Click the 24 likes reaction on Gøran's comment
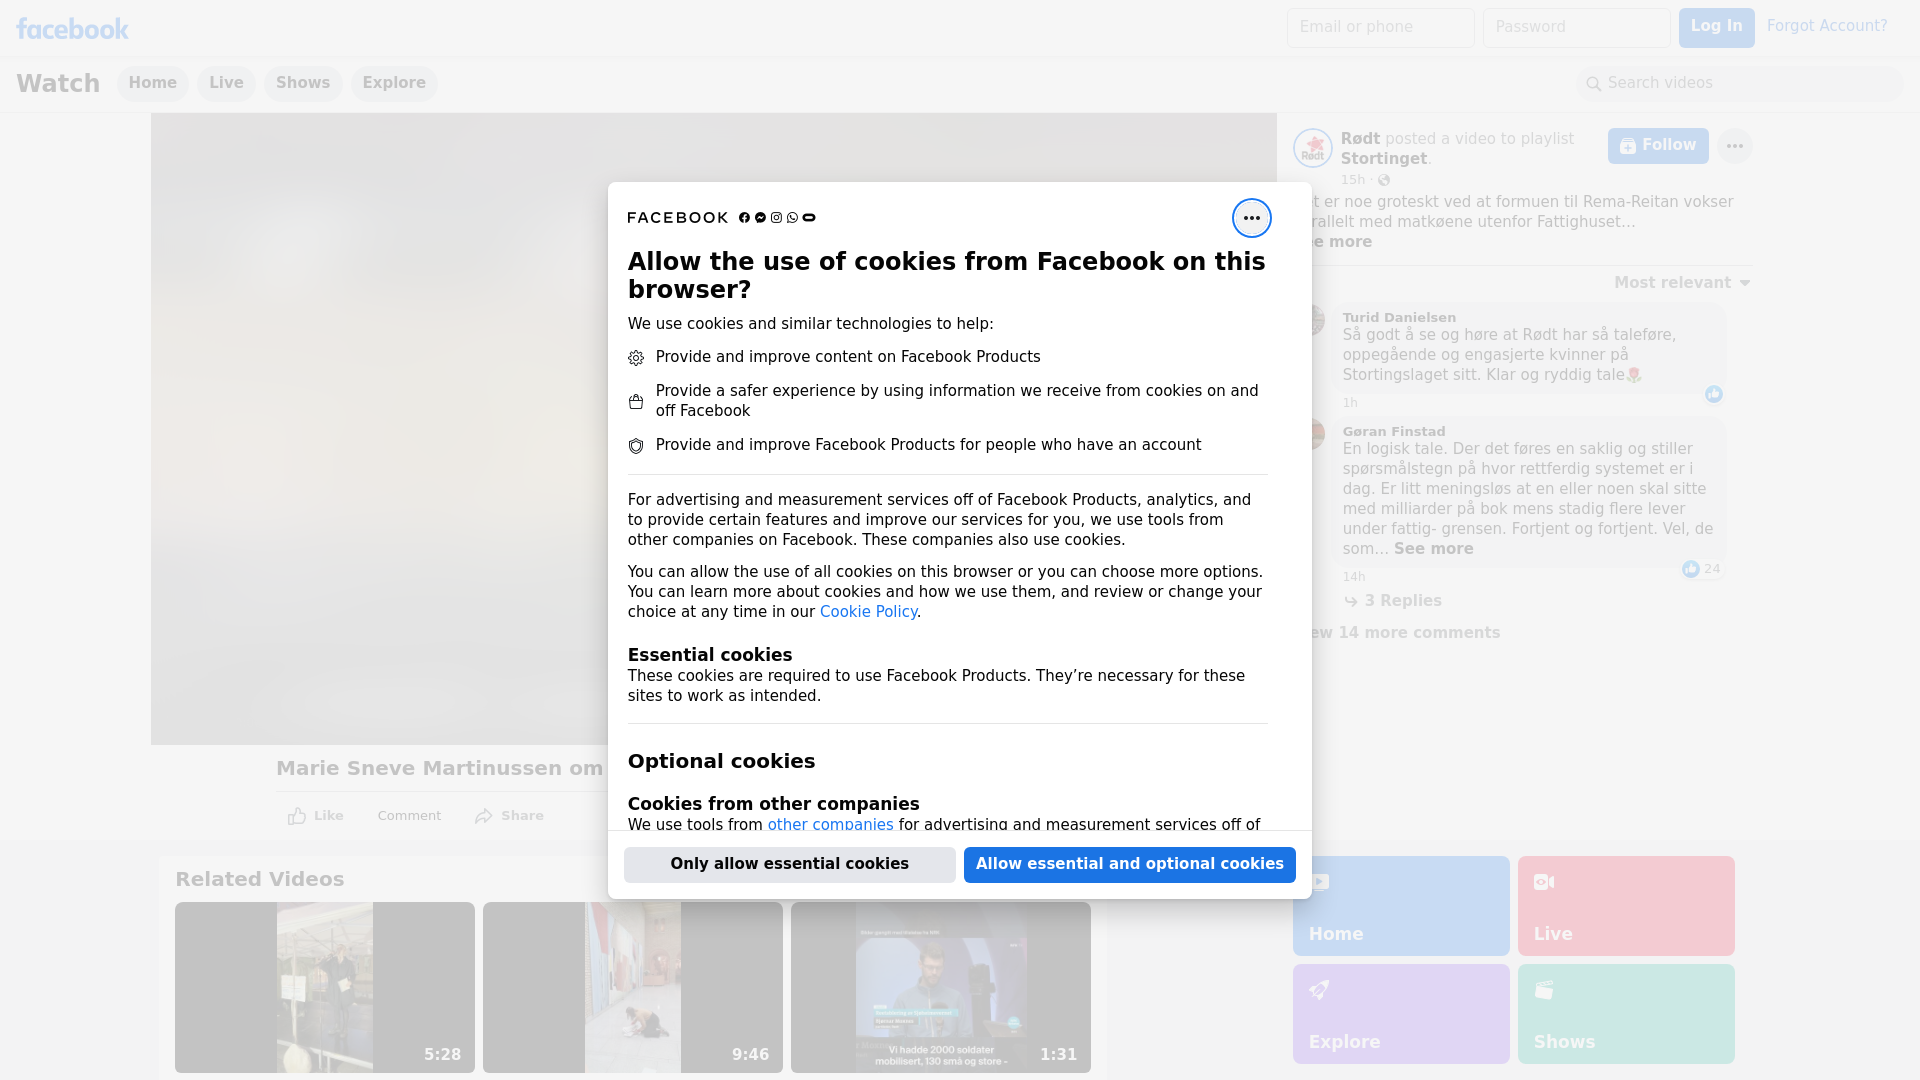This screenshot has width=1920, height=1080. [1701, 569]
